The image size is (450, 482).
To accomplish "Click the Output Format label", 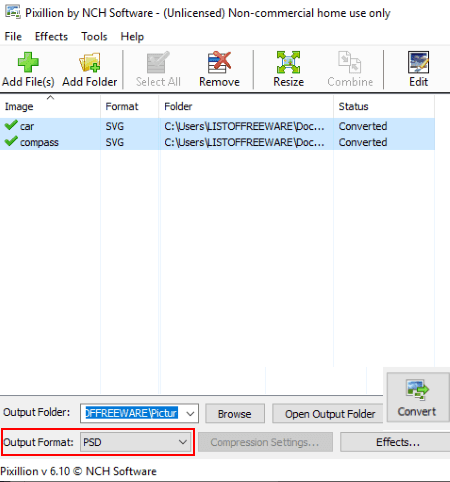I will (x=38, y=442).
